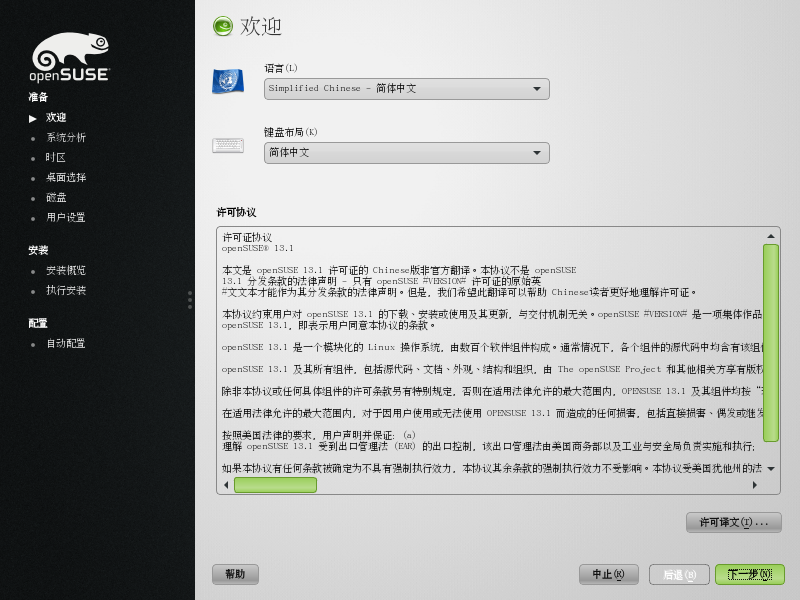The width and height of the screenshot is (800, 600).
Task: Click the openSUSE chameleon logo
Action: [x=69, y=57]
